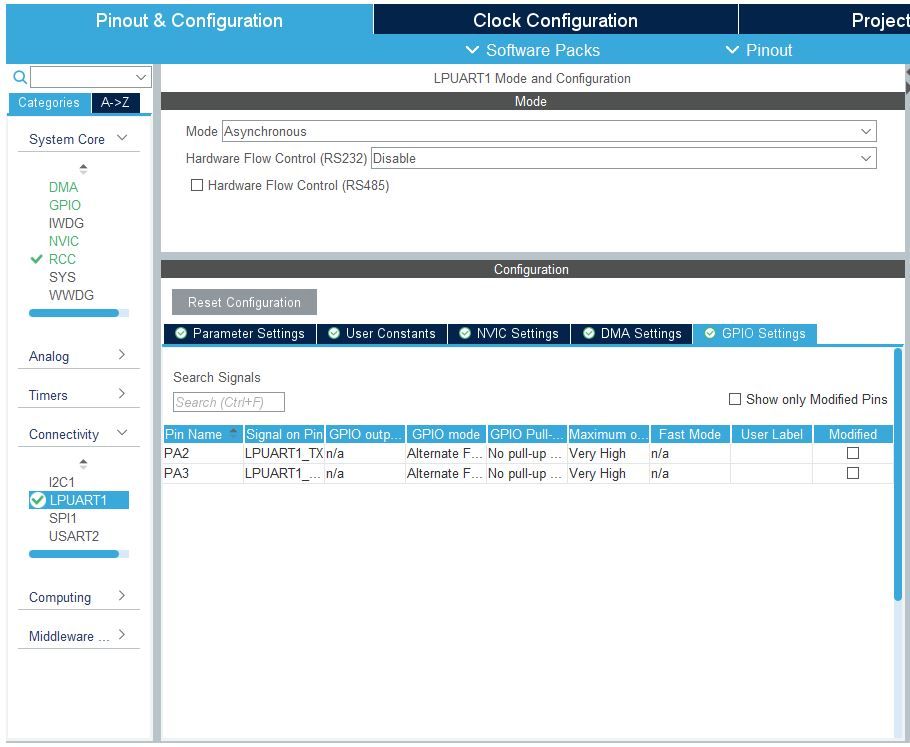Image resolution: width=910 pixels, height=747 pixels.
Task: Open the User Constants tab
Action: point(382,333)
